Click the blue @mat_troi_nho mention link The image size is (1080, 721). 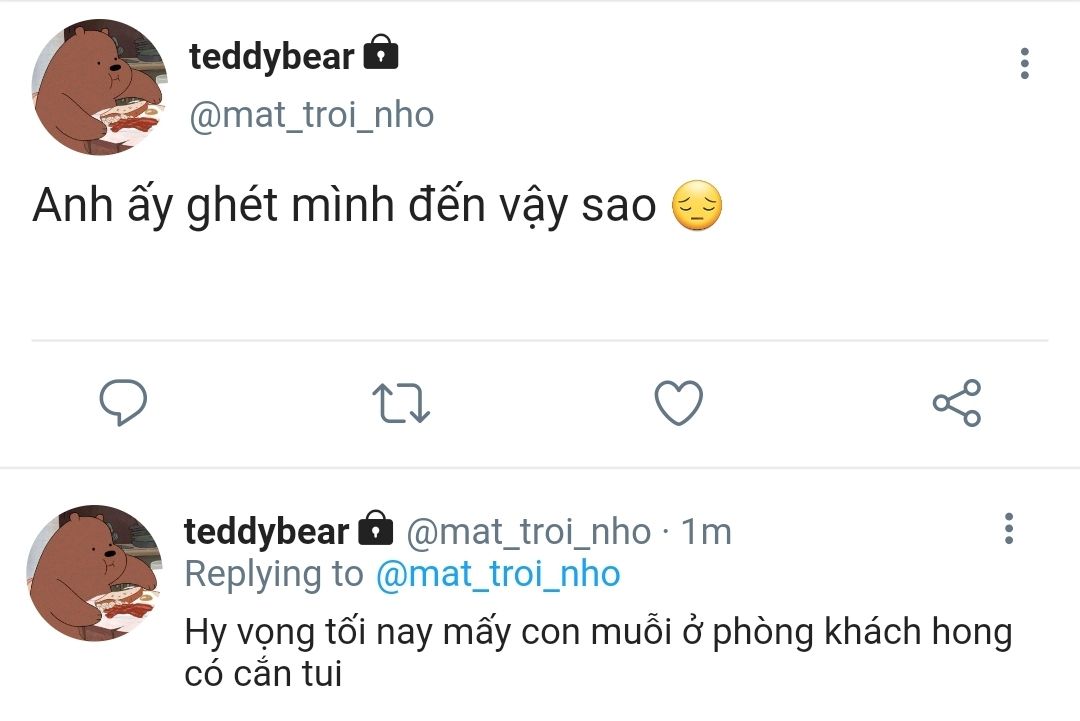497,574
